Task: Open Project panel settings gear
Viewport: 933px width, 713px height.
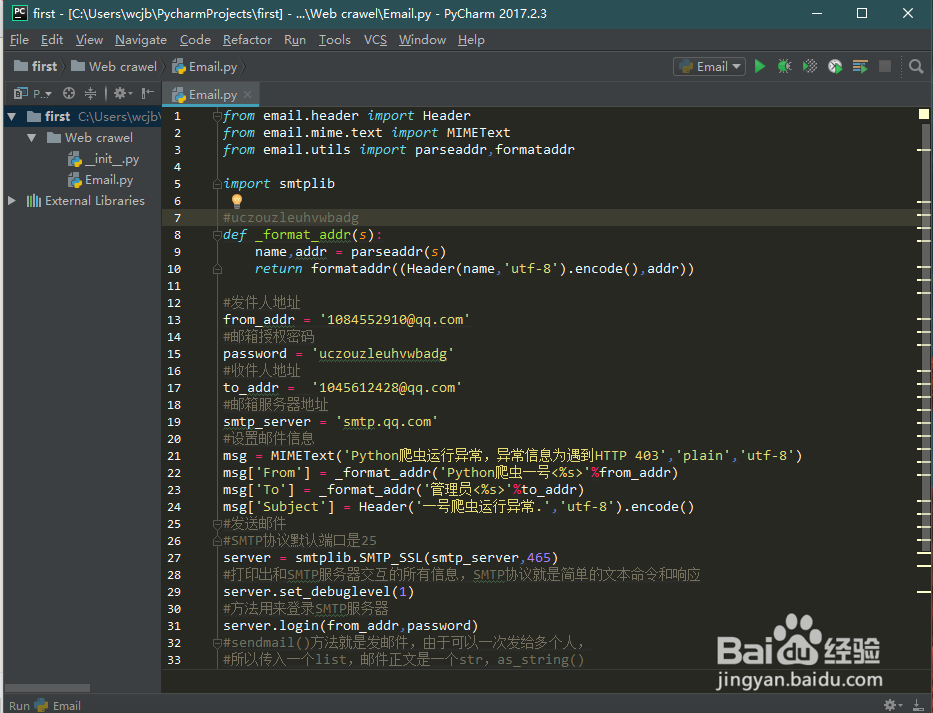Action: (121, 93)
